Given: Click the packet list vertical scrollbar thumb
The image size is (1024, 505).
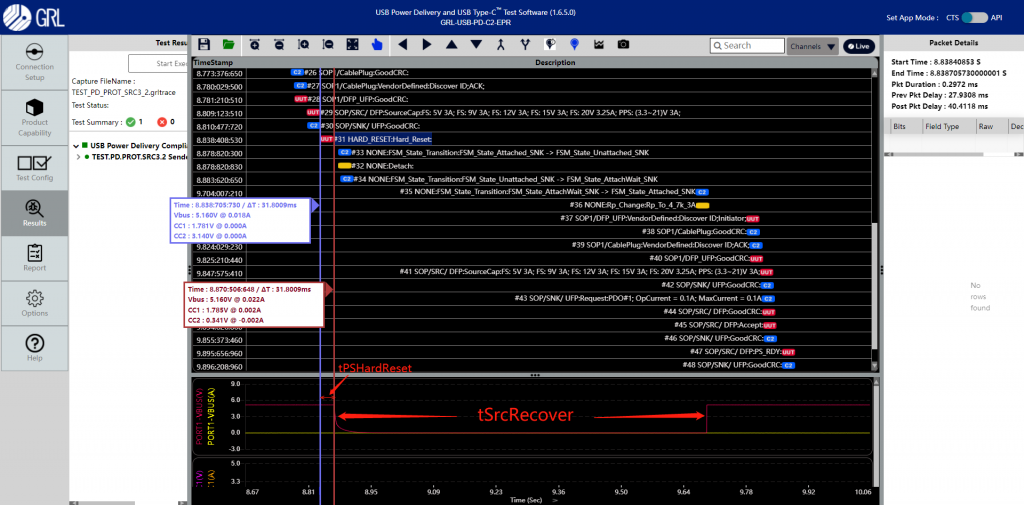Looking at the screenshot, I should 874,286.
